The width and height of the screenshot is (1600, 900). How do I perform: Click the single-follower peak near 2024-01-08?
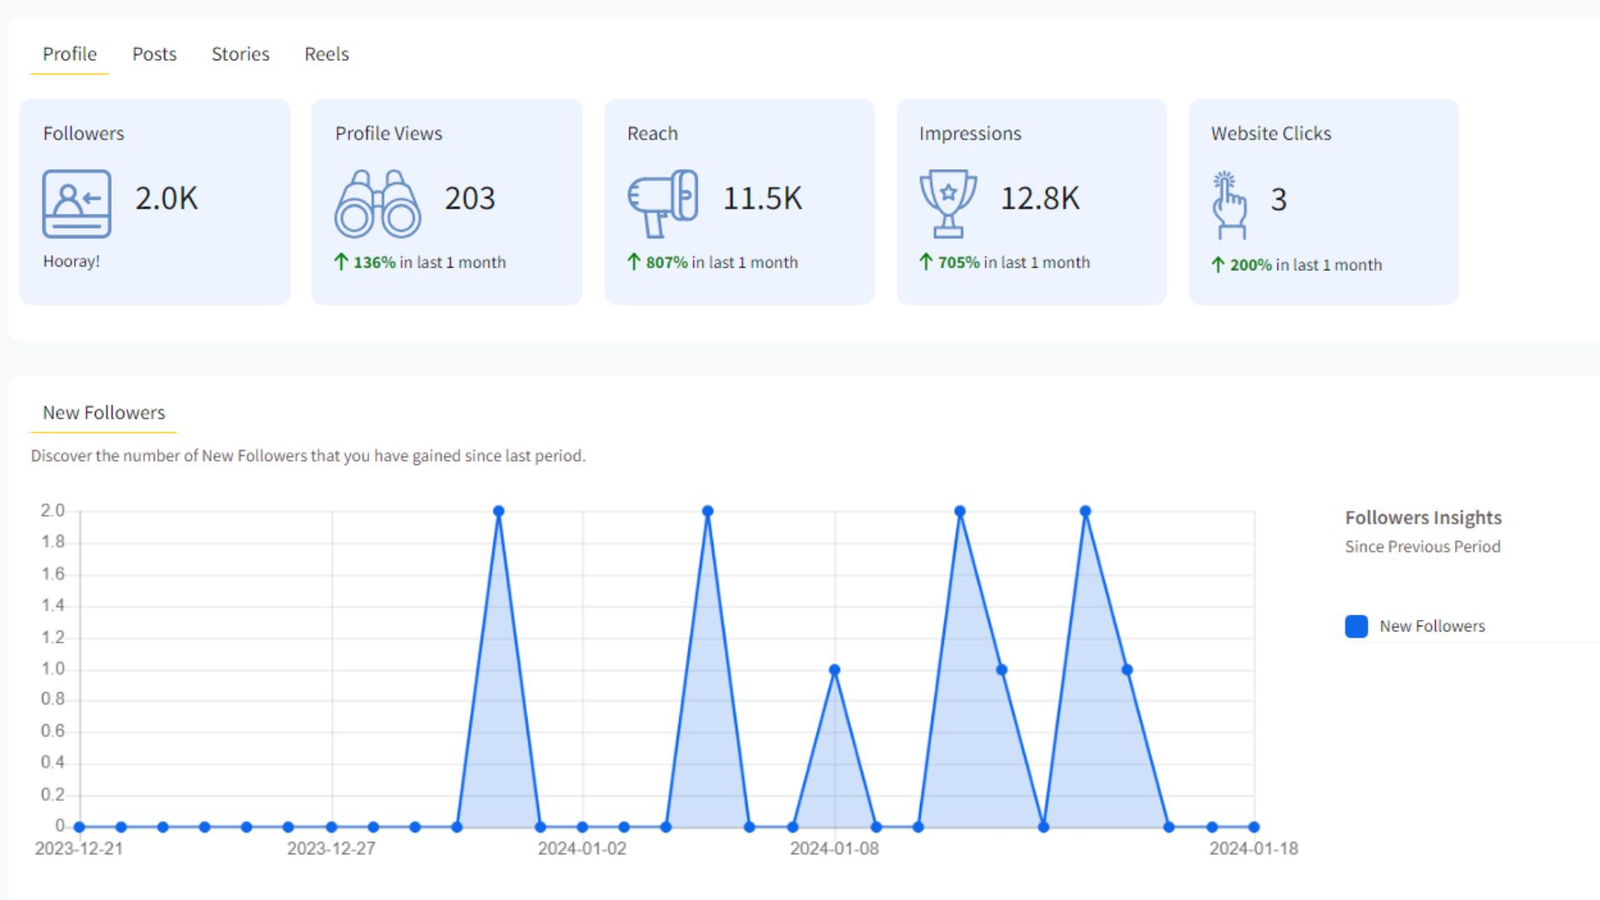[834, 670]
